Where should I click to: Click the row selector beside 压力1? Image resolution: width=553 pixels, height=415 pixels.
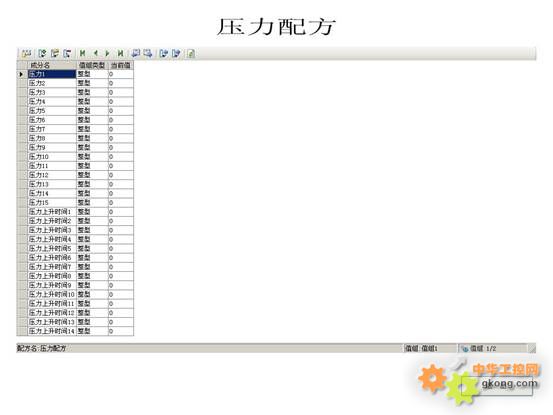[x=22, y=74]
